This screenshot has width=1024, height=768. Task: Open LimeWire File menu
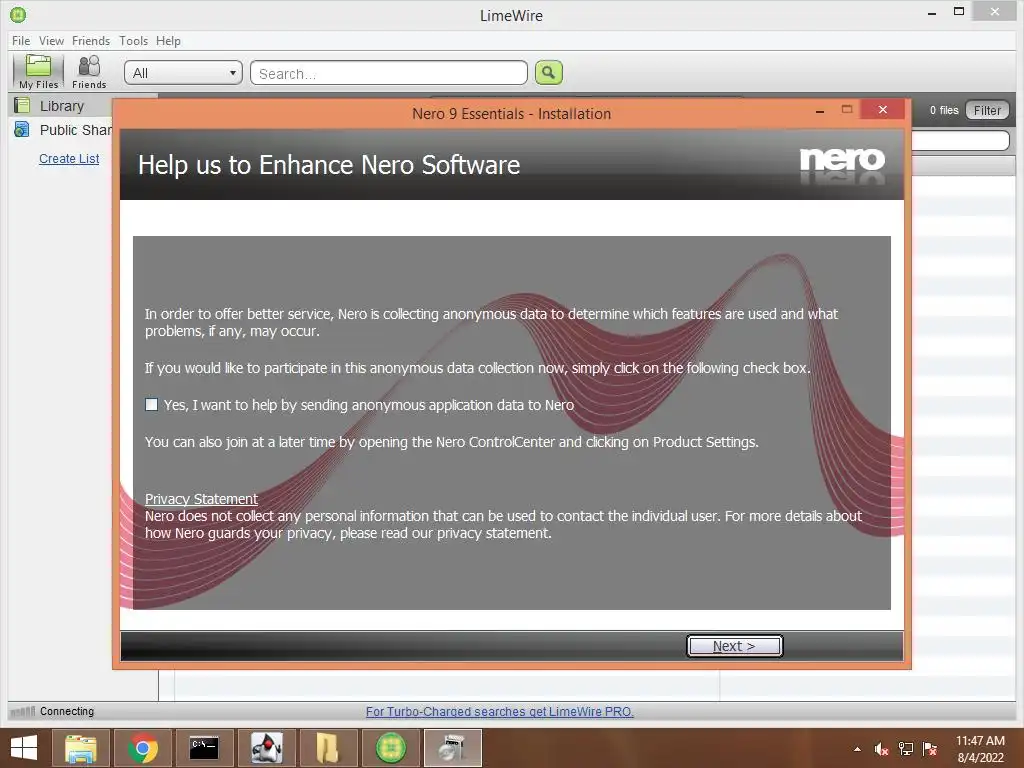click(x=21, y=40)
